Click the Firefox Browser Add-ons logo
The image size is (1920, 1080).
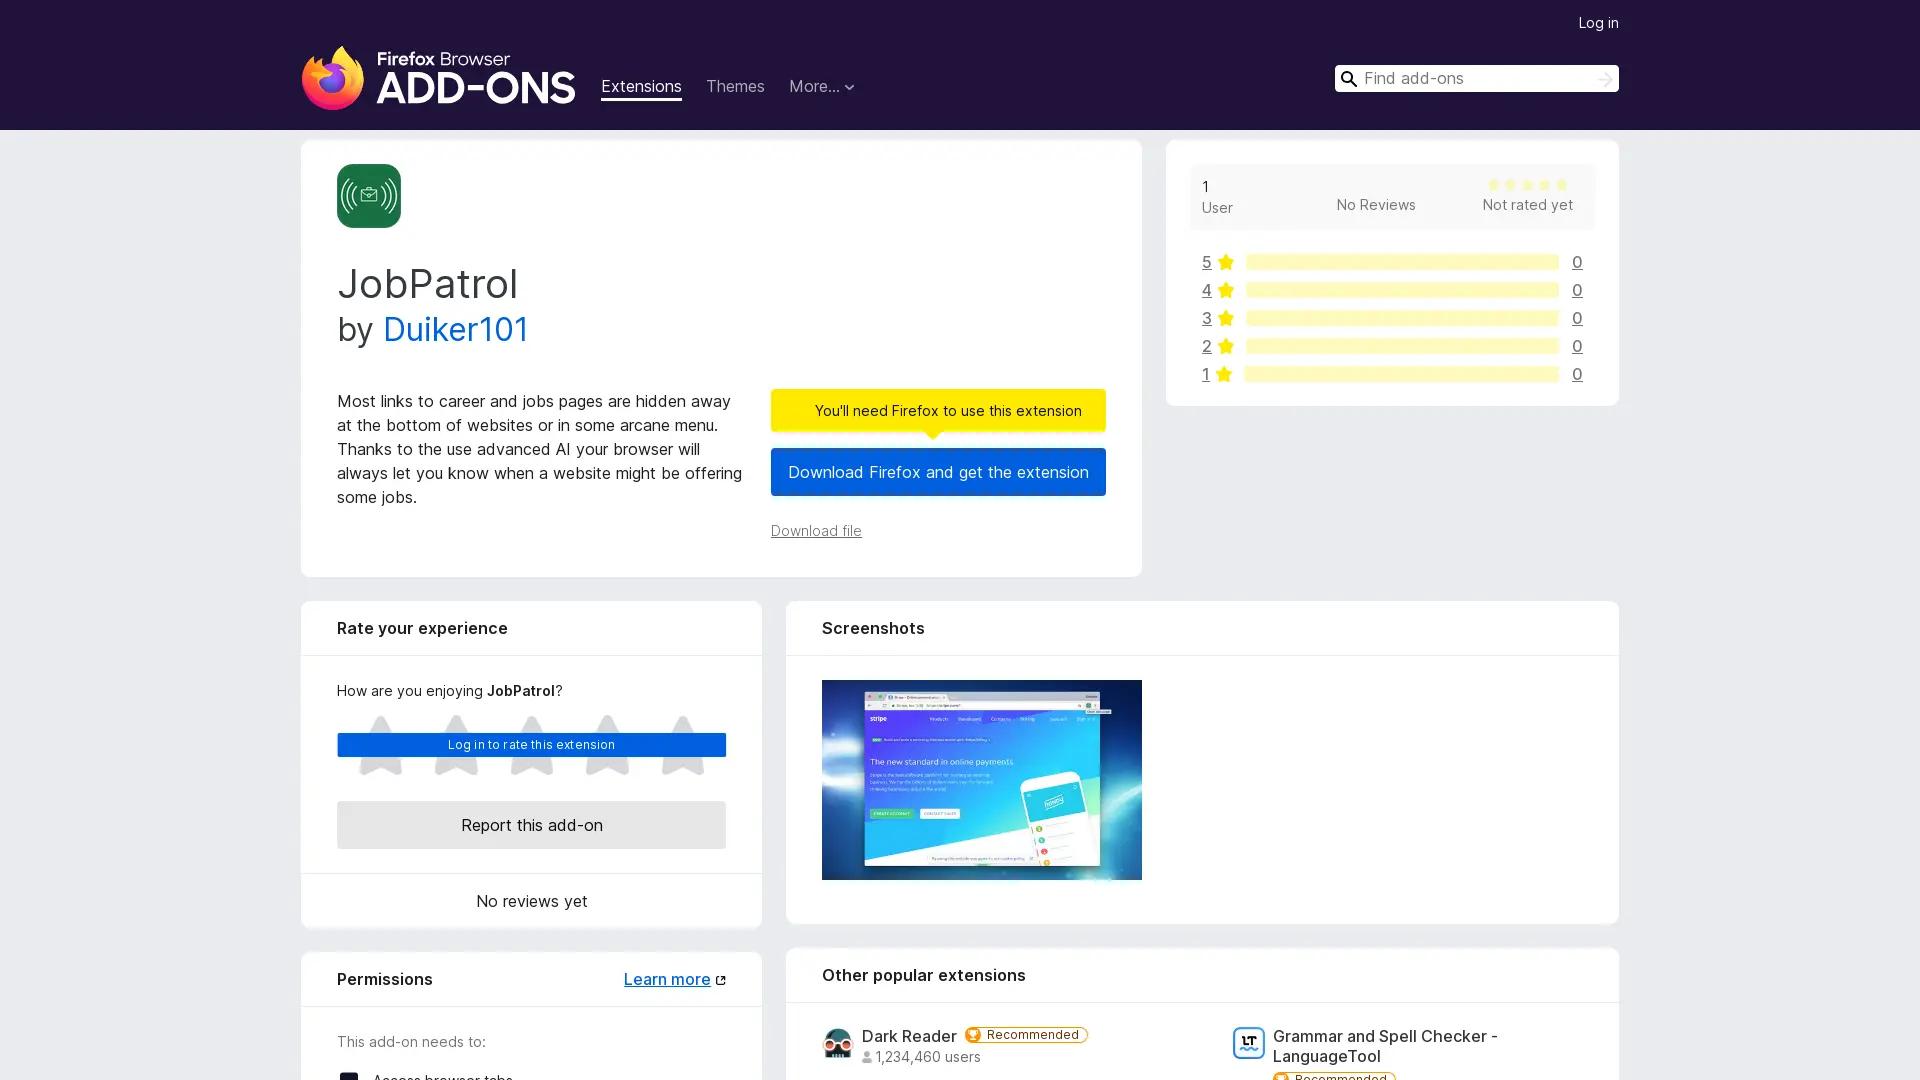click(438, 78)
